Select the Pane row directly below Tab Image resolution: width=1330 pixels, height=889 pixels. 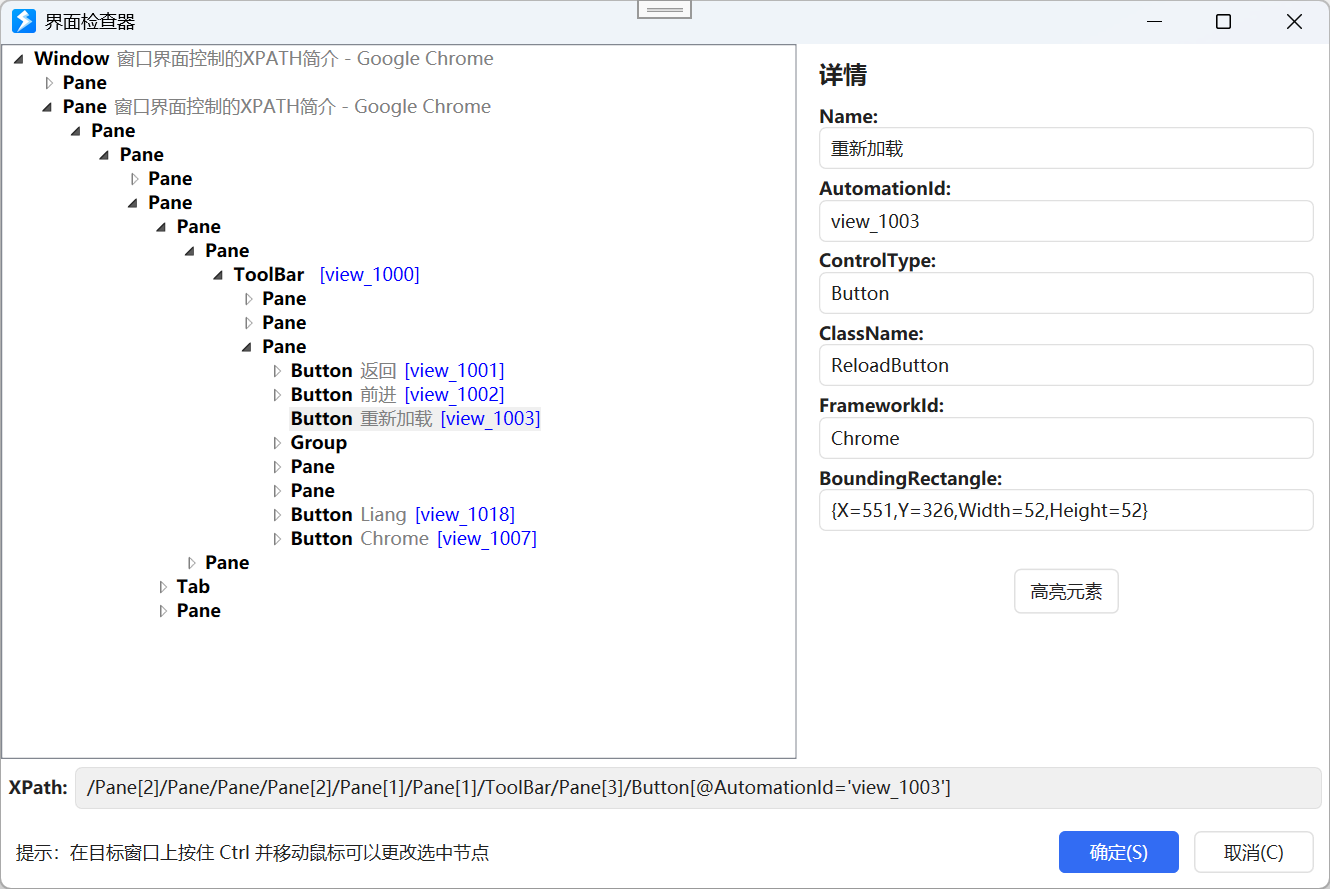pyautogui.click(x=199, y=611)
